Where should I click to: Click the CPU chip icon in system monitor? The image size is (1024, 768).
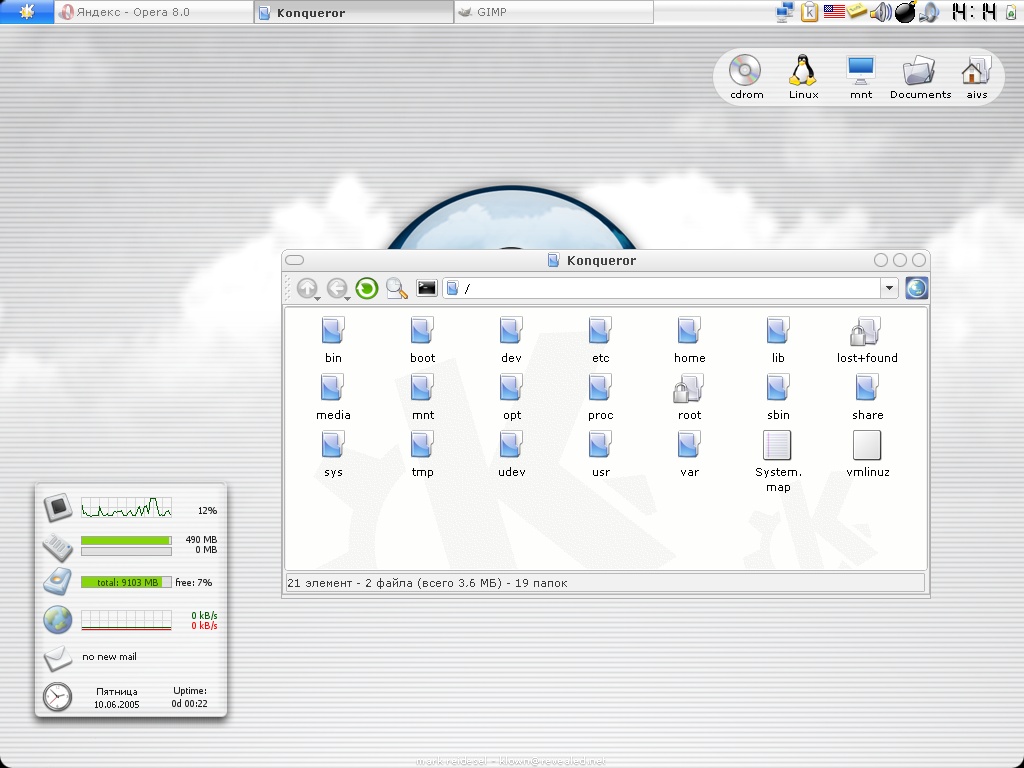[x=57, y=507]
